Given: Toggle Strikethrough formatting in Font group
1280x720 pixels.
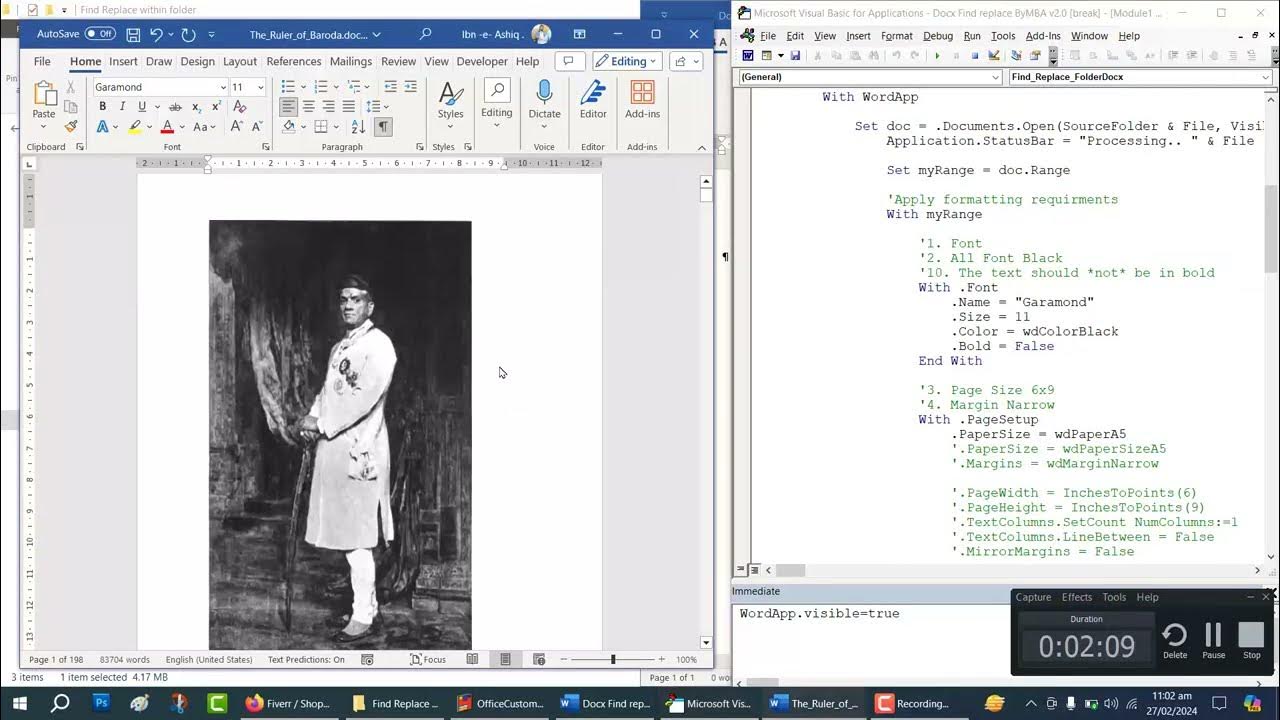Looking at the screenshot, I should [x=175, y=107].
